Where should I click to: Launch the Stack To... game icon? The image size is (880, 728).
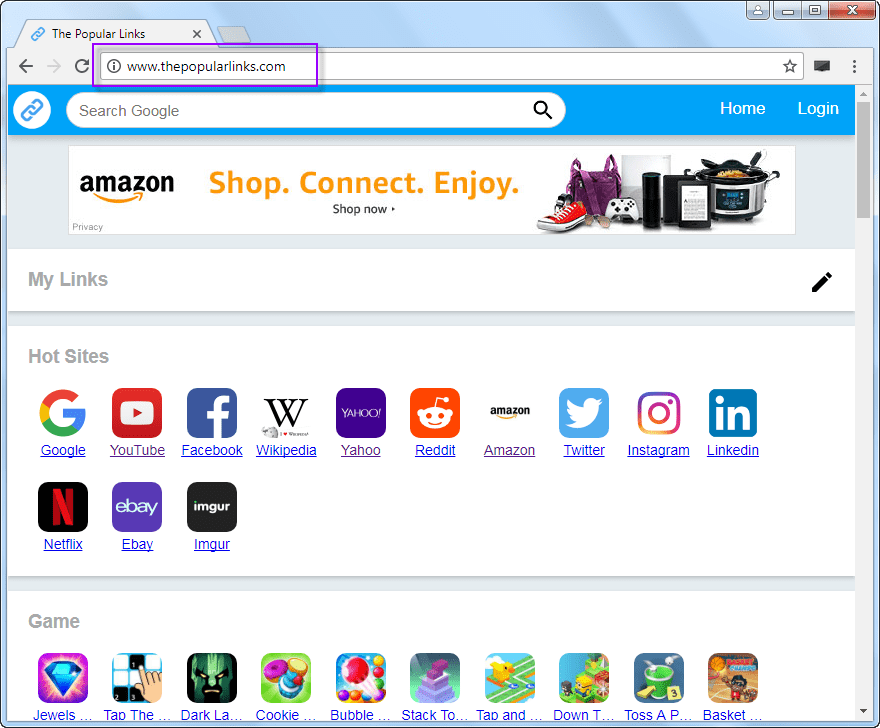pos(435,677)
